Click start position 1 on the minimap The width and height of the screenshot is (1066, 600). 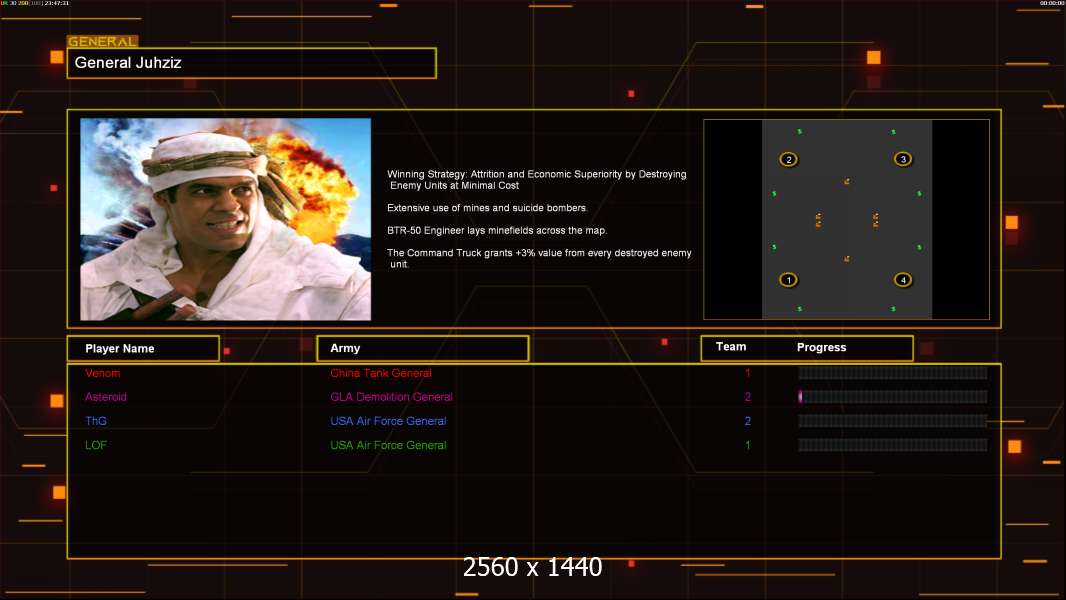pyautogui.click(x=789, y=280)
